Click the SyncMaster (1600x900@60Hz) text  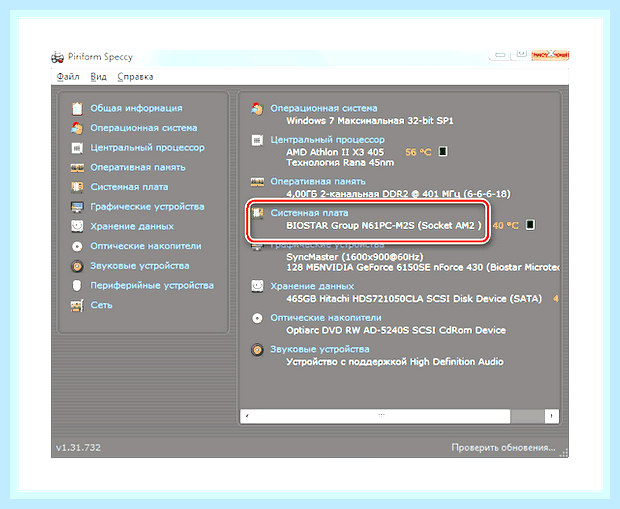[x=355, y=257]
